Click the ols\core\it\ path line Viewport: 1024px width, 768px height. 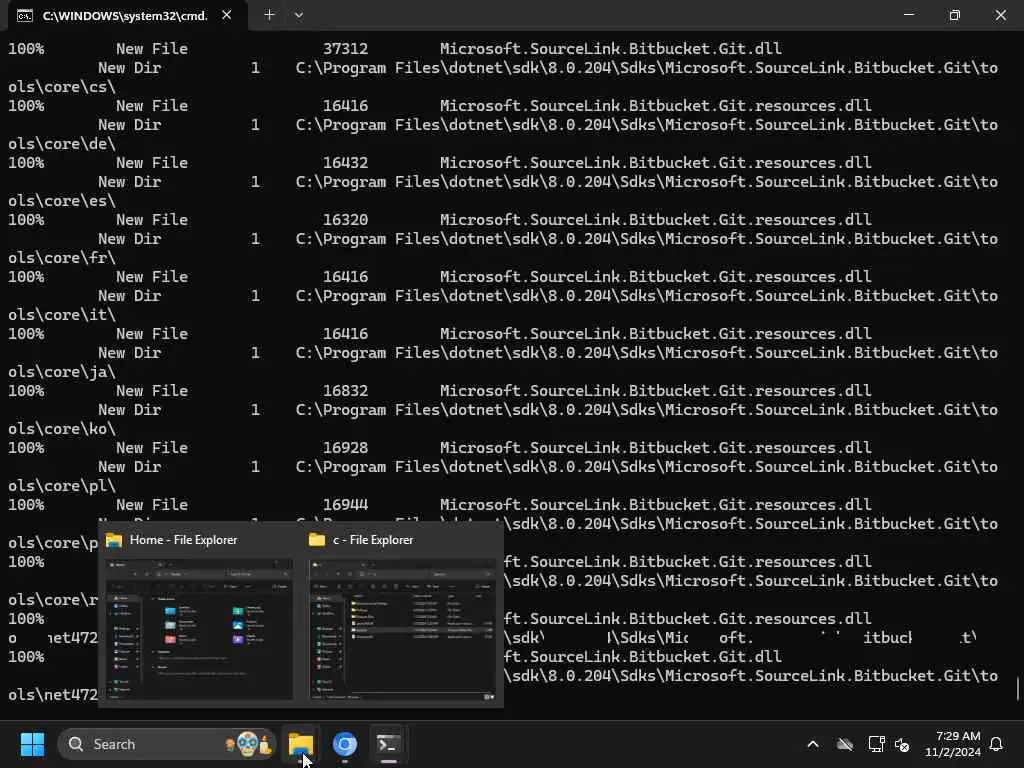(62, 314)
